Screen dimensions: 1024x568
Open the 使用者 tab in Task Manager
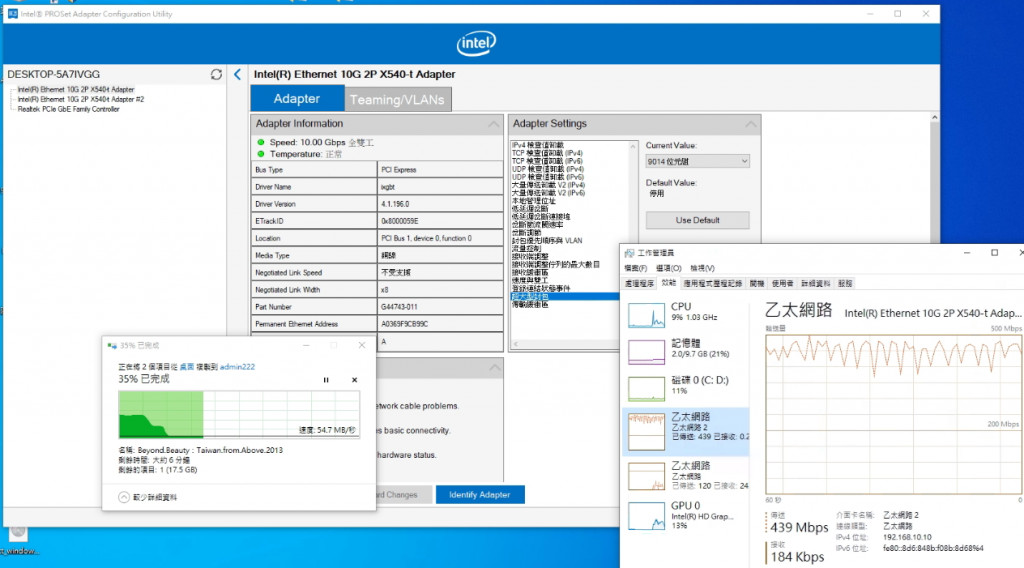782,283
